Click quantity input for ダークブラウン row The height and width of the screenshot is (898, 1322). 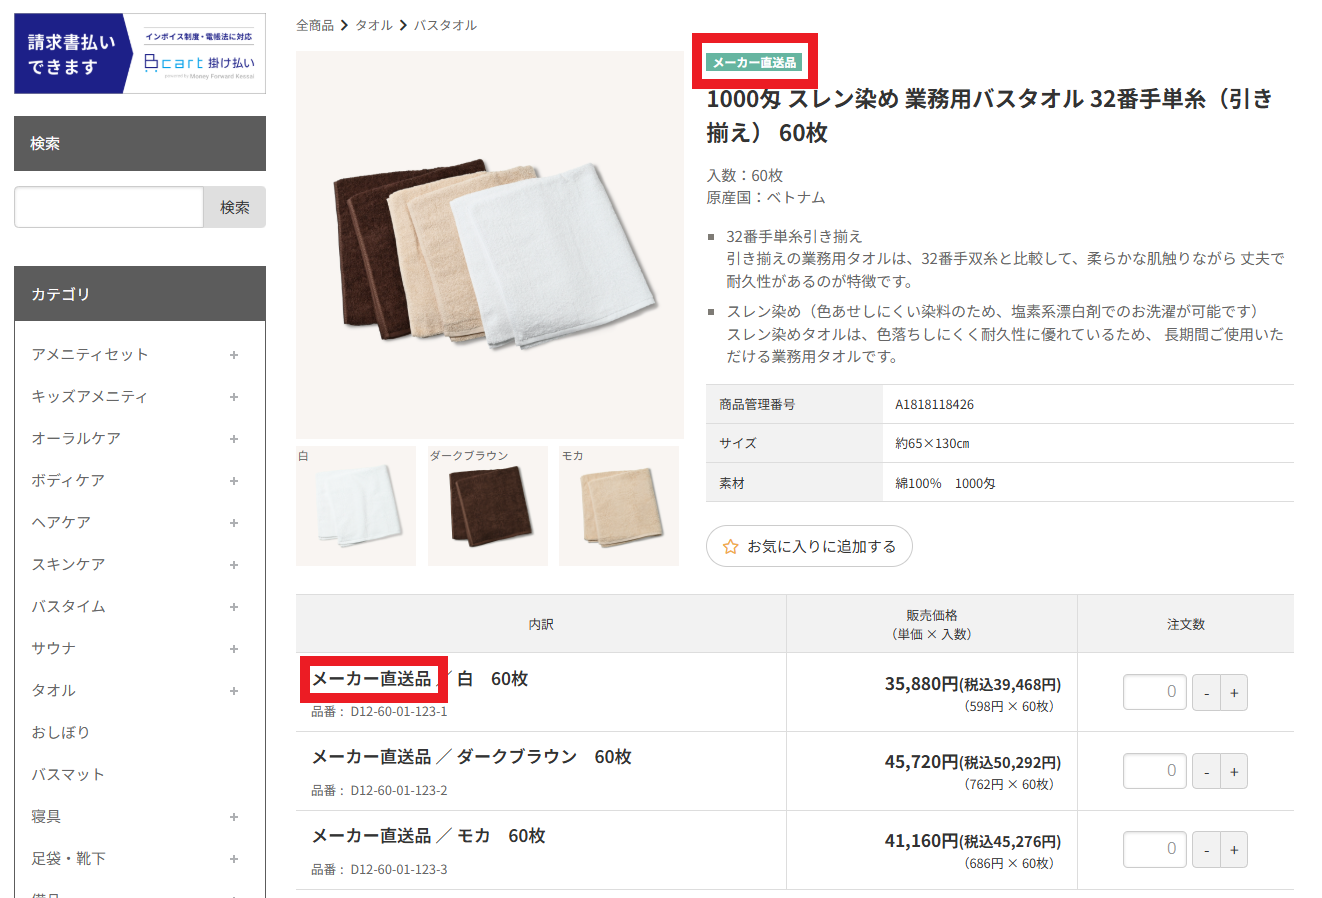1154,771
